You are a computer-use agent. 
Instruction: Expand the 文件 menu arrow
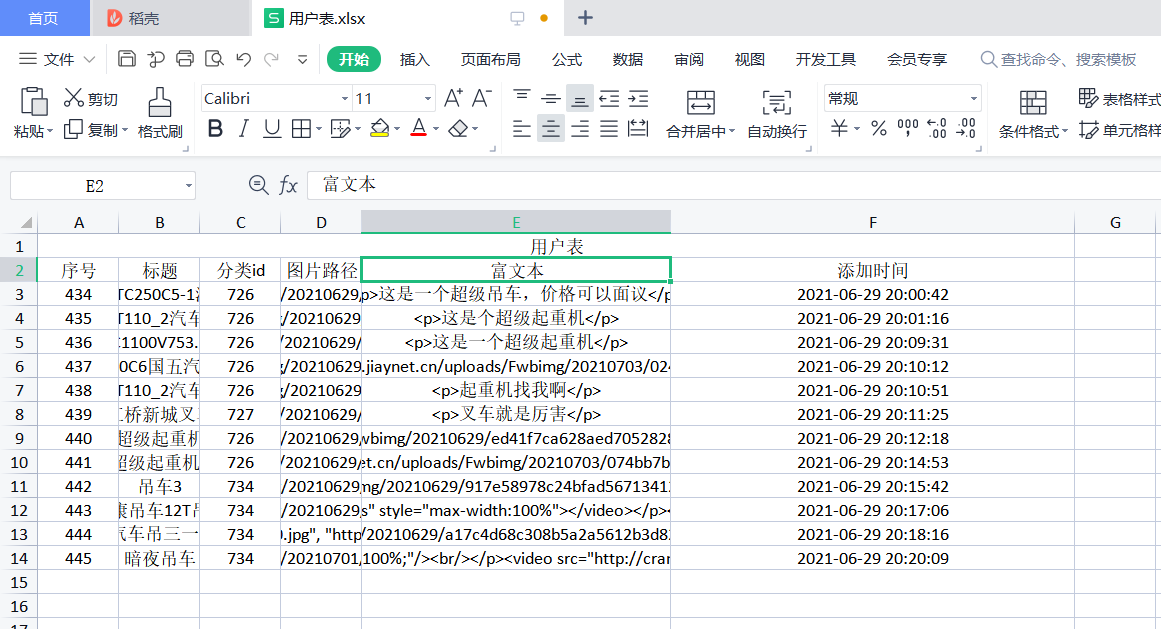coord(90,59)
